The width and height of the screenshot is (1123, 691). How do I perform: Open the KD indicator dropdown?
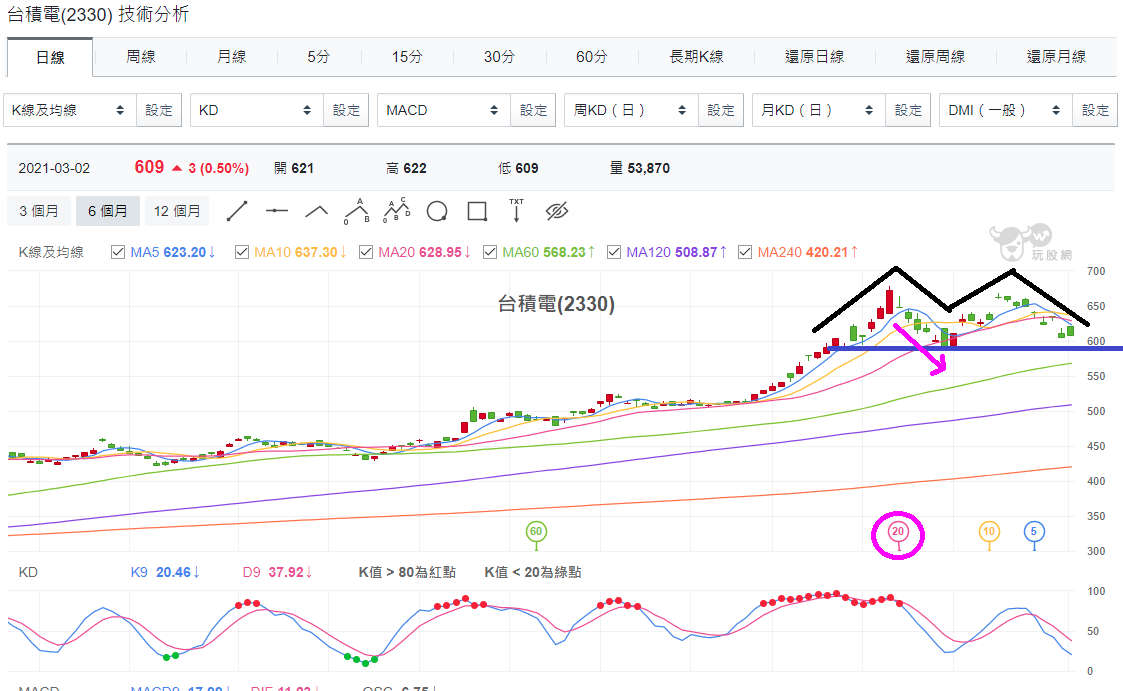click(x=256, y=110)
